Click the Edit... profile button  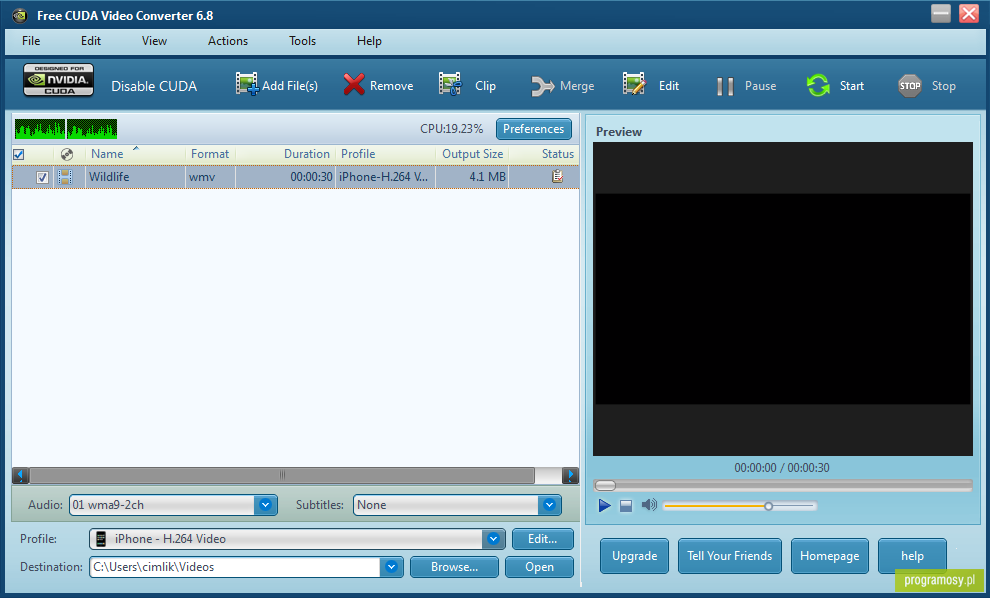(542, 539)
